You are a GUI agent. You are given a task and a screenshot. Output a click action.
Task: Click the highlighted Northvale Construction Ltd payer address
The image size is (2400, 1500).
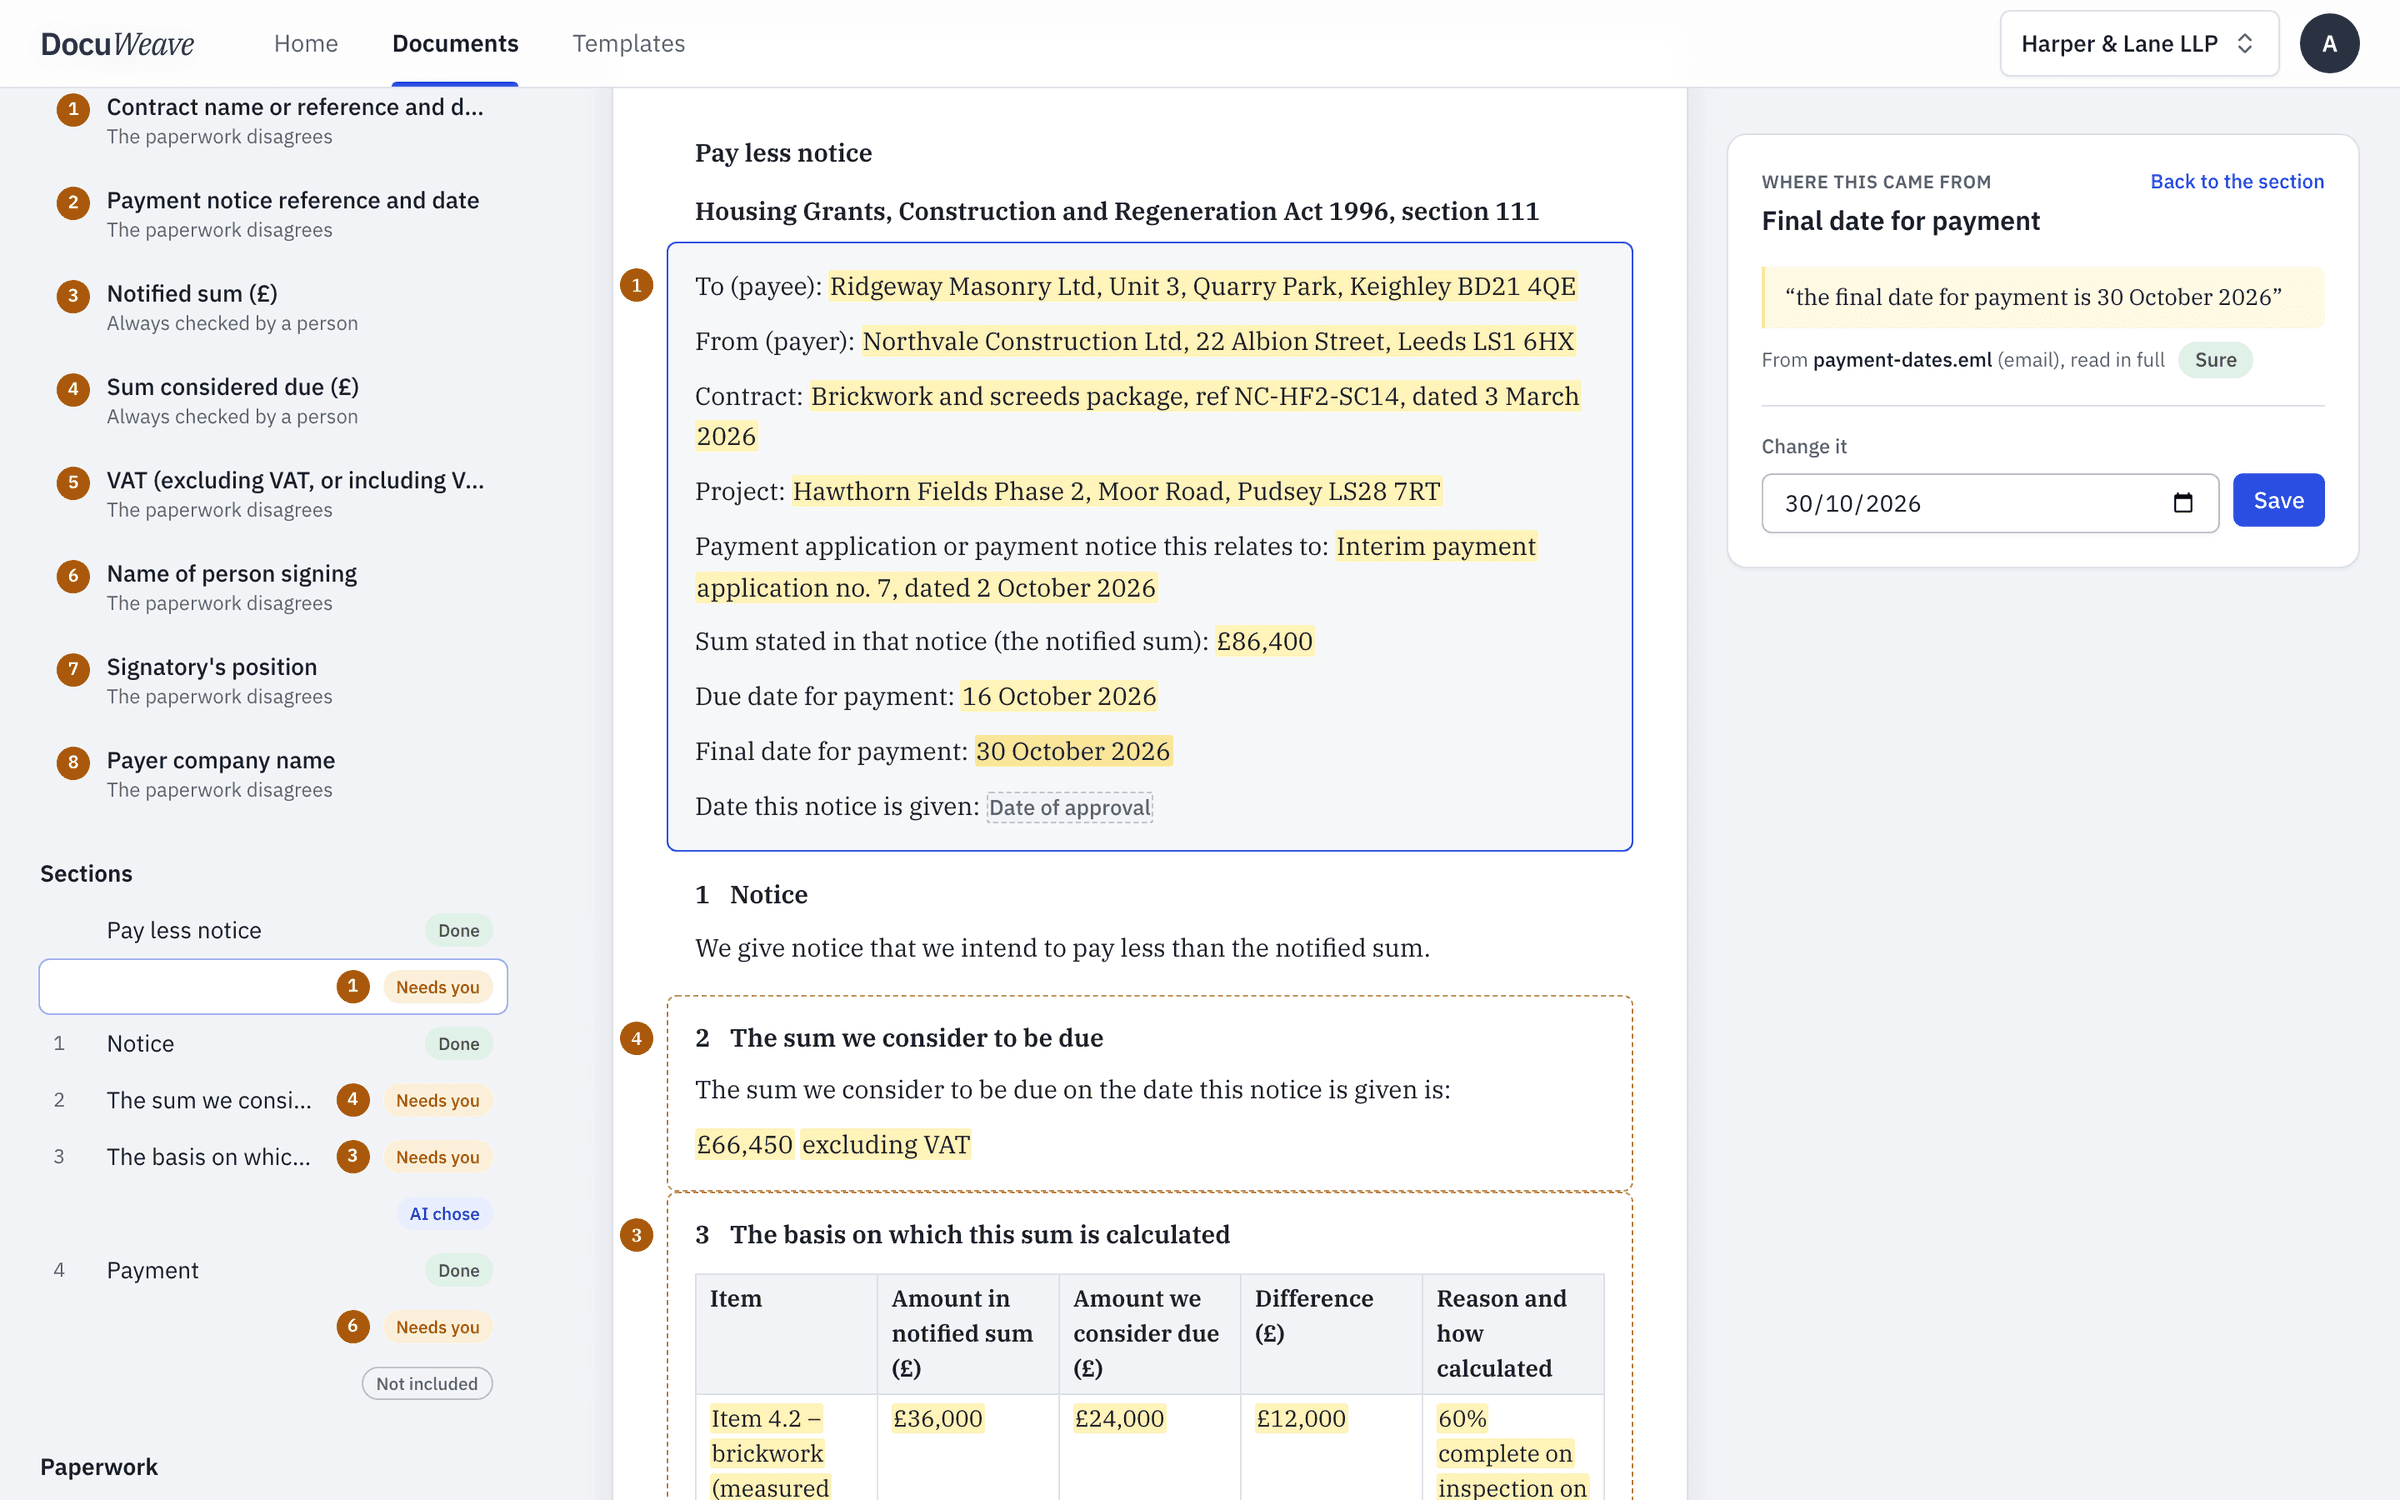[1218, 341]
